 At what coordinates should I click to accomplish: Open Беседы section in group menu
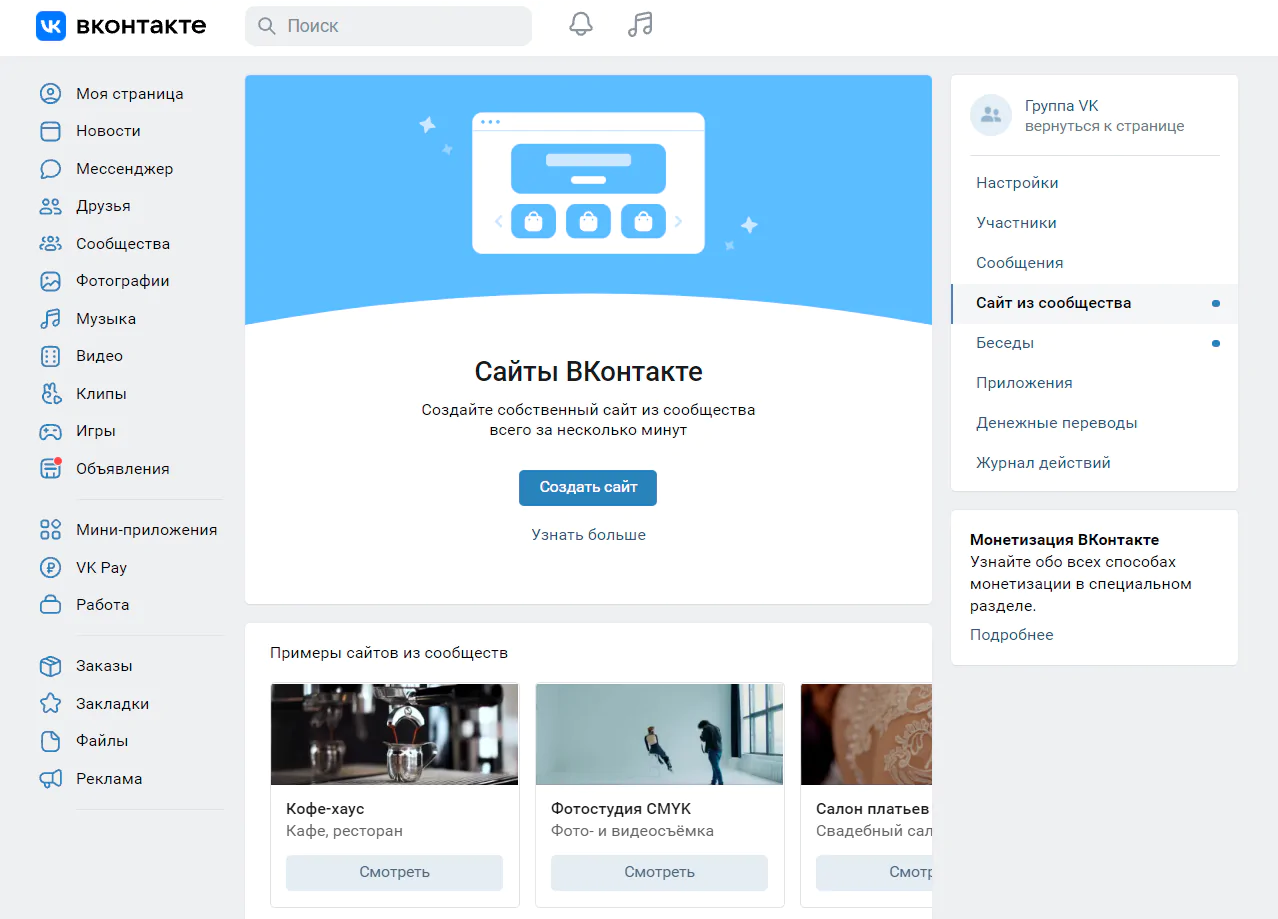click(x=1005, y=343)
